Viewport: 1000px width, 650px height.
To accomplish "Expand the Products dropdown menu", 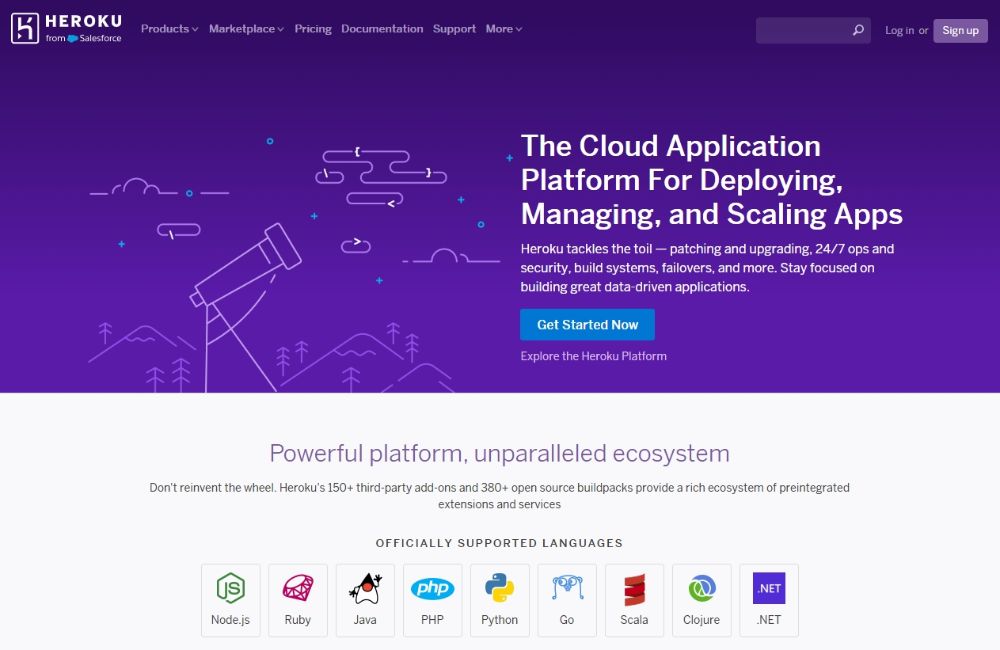I will coord(169,29).
